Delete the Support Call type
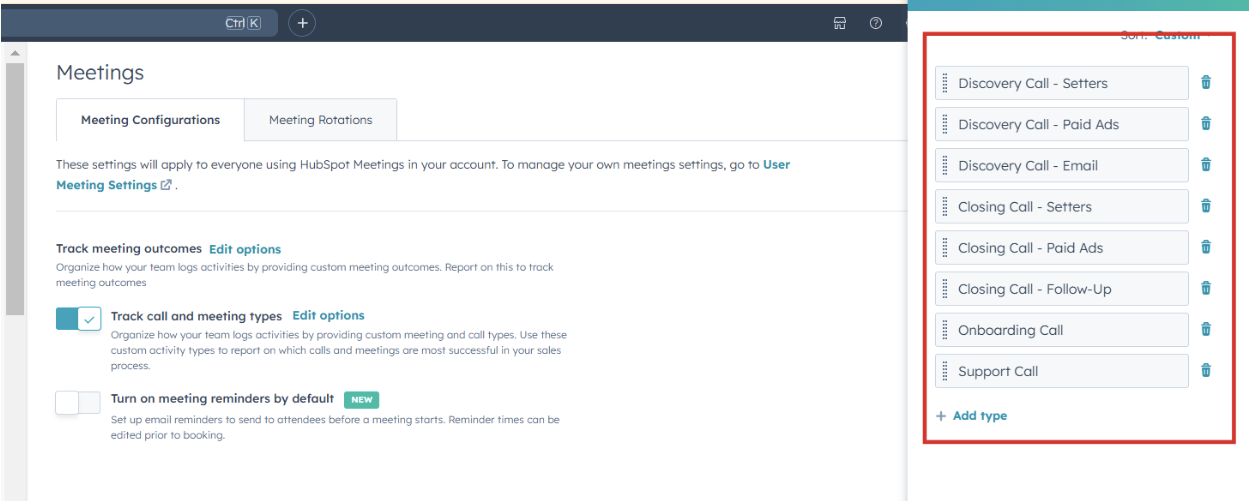The width and height of the screenshot is (1252, 502). [1205, 371]
